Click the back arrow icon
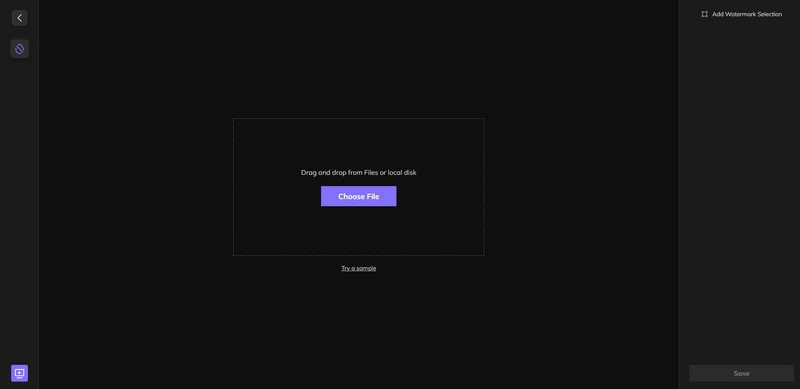800x389 pixels. pos(19,18)
